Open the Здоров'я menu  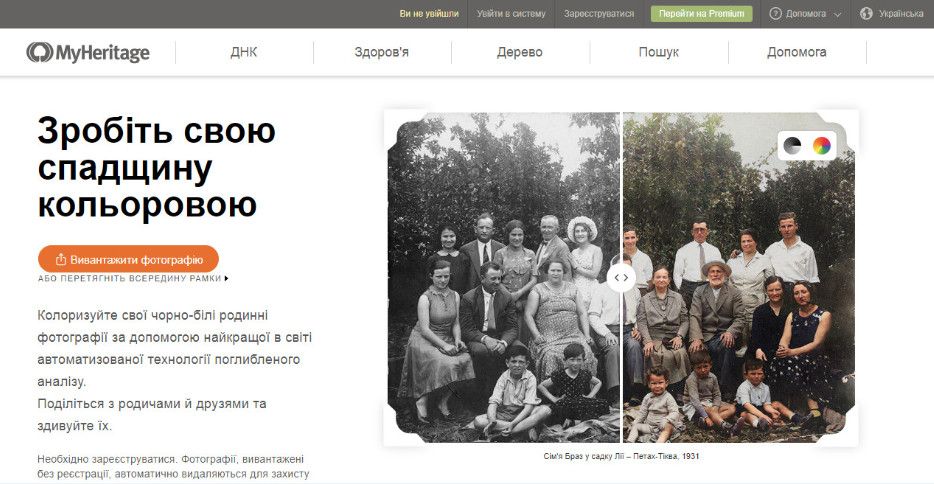(x=381, y=52)
